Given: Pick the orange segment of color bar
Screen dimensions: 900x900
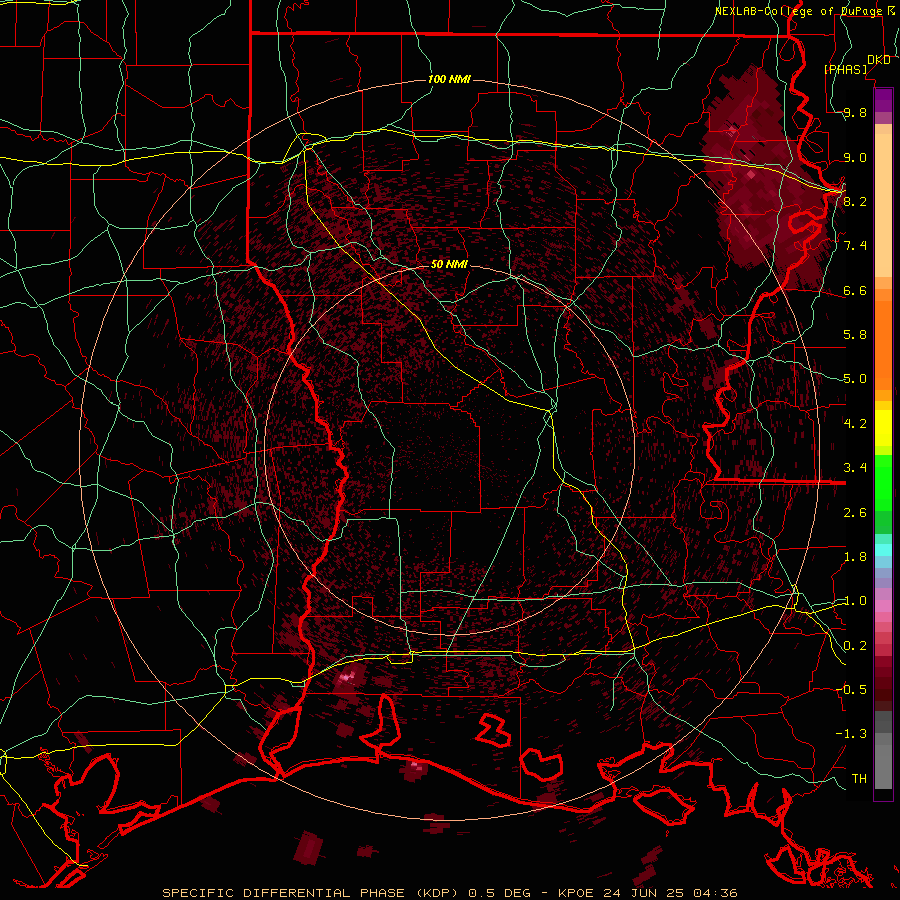Looking at the screenshot, I should (883, 344).
